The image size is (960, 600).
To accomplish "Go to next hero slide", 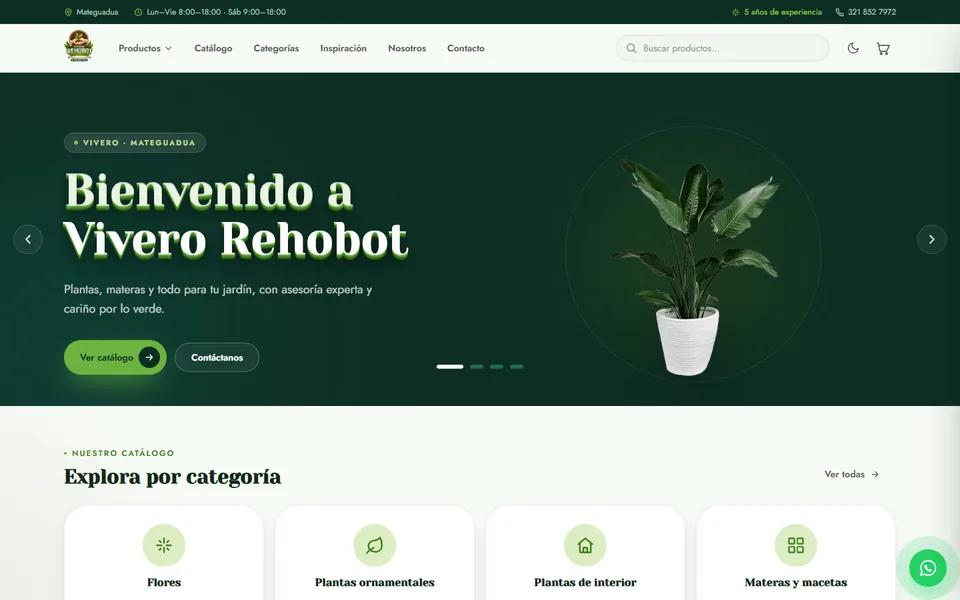I will 931,239.
